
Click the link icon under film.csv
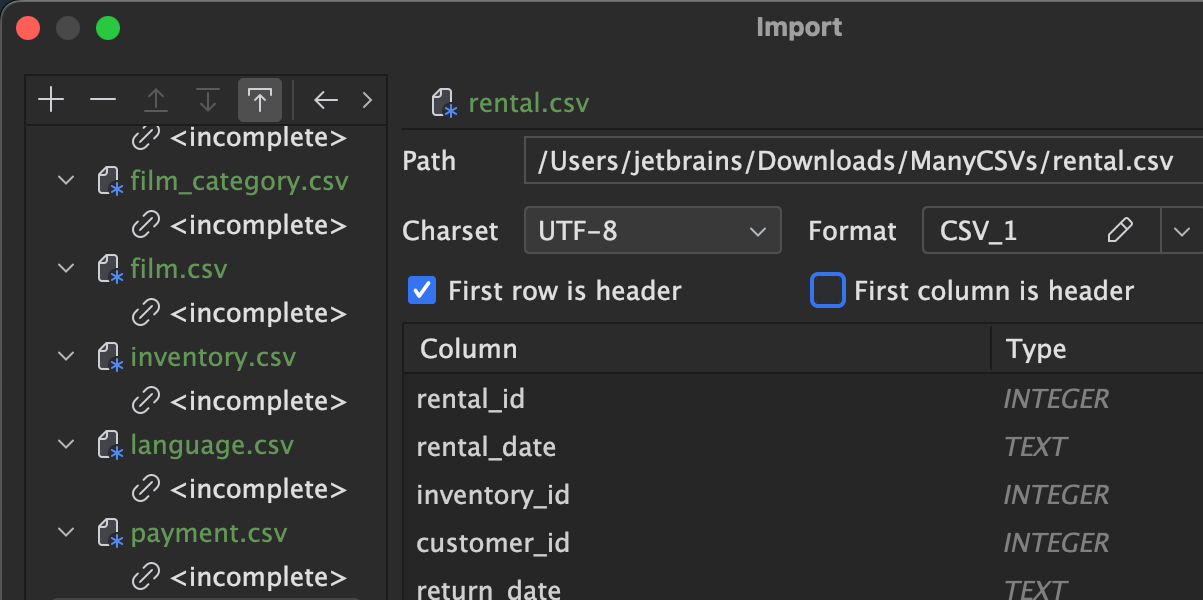point(146,313)
